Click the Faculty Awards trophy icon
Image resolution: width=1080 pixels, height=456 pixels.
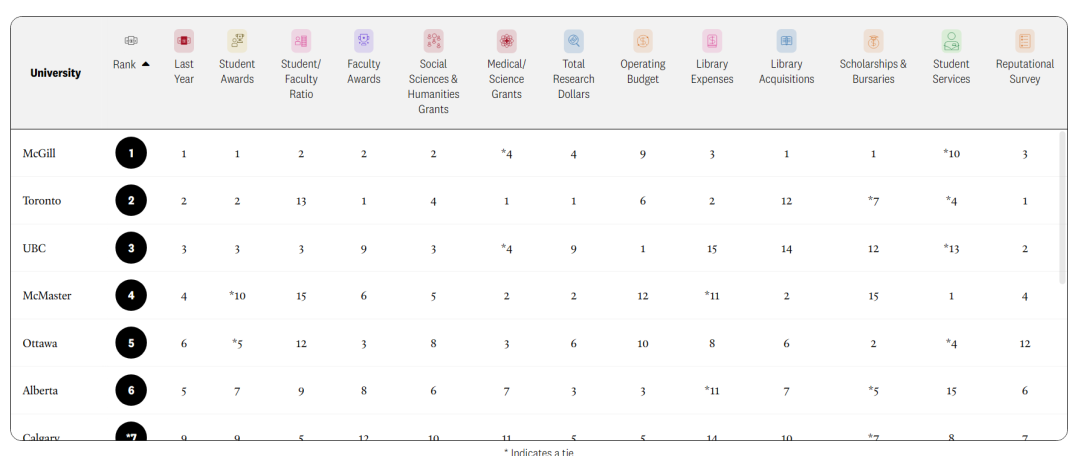click(x=364, y=41)
